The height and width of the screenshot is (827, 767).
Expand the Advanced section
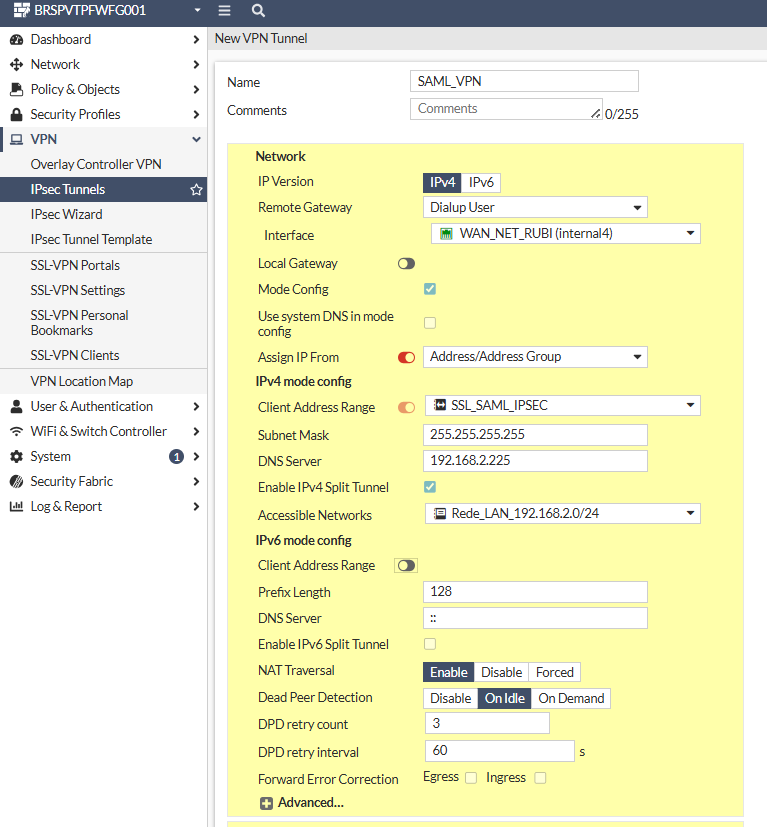301,803
